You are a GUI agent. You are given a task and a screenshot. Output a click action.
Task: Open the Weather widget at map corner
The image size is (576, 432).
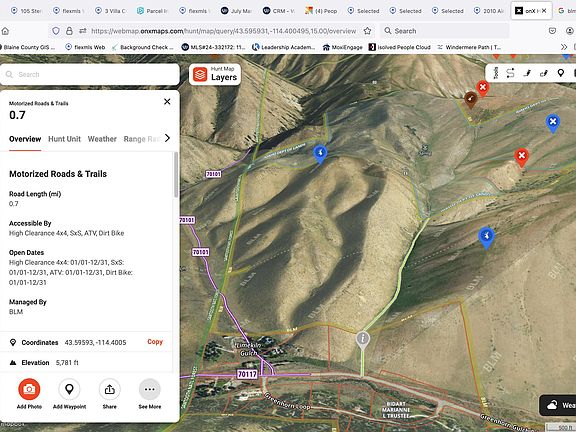[558, 405]
